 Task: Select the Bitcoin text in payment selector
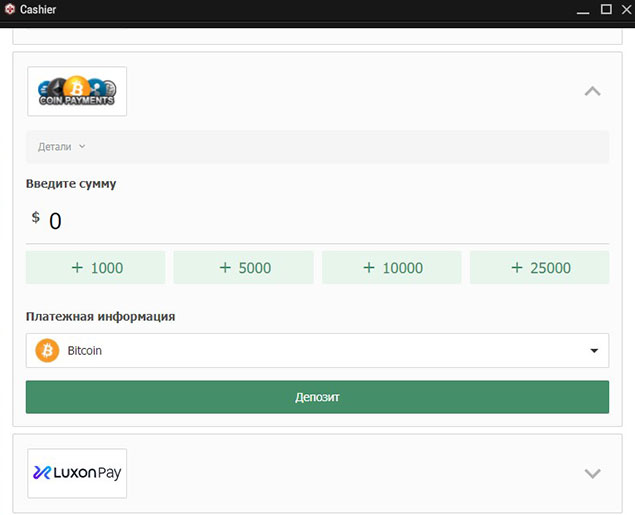85,351
